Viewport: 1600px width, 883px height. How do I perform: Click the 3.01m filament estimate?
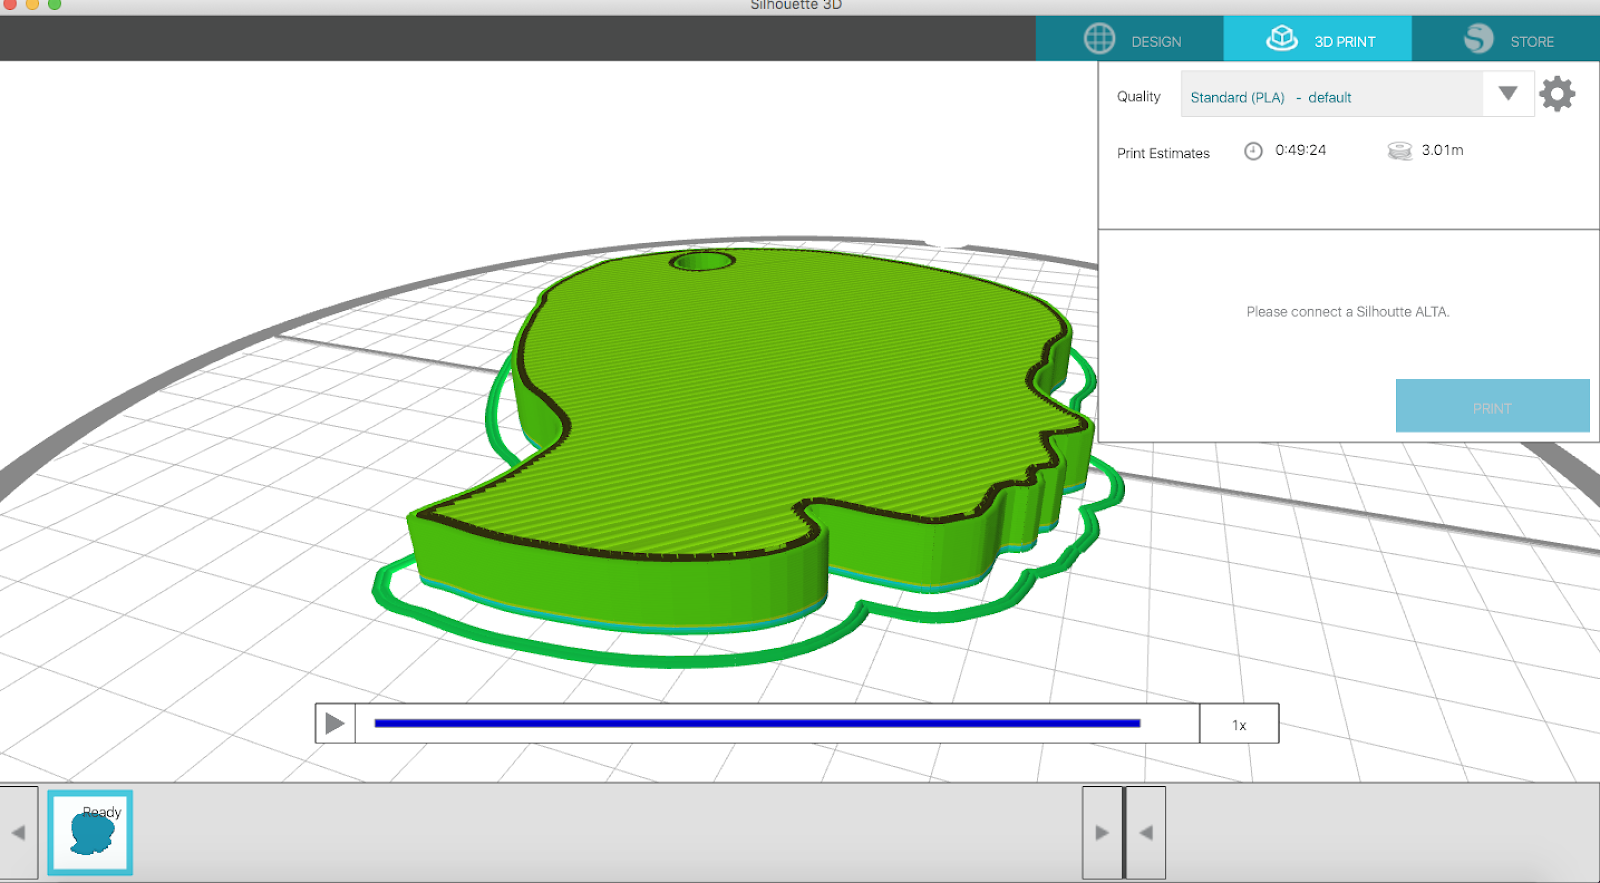(1442, 150)
